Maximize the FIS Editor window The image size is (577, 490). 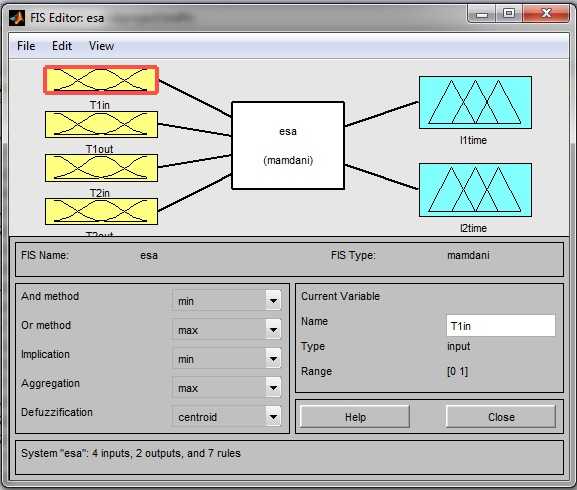[509, 14]
